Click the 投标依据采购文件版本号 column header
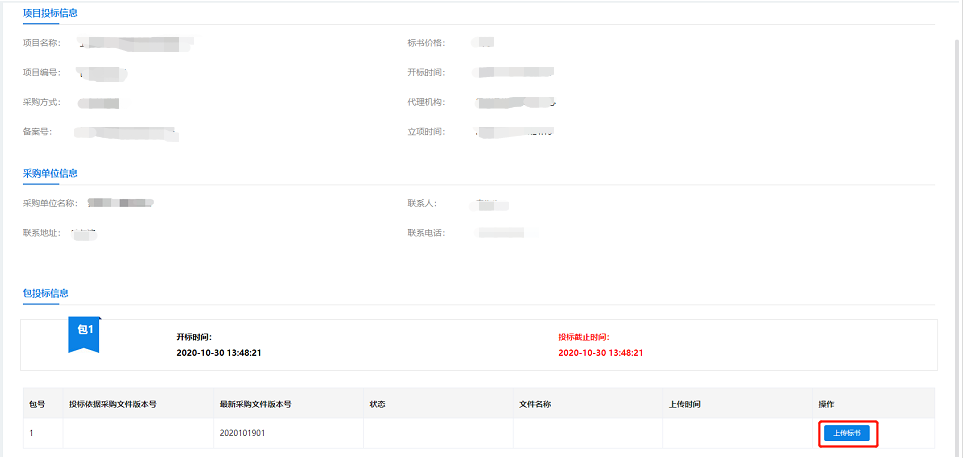963x458 pixels. coord(112,404)
